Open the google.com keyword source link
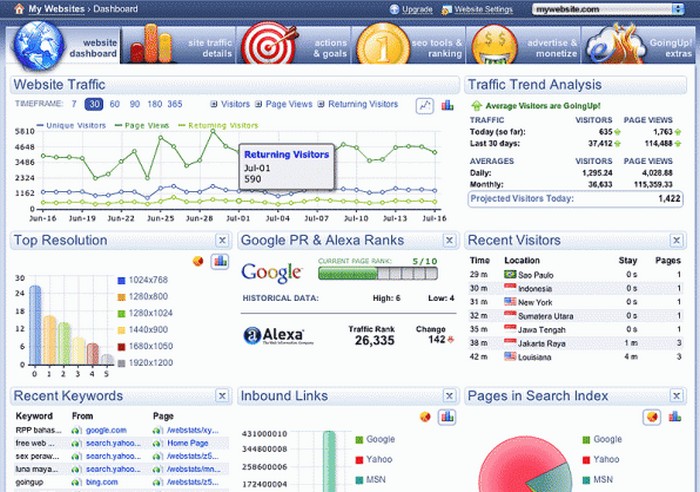 [x=106, y=430]
